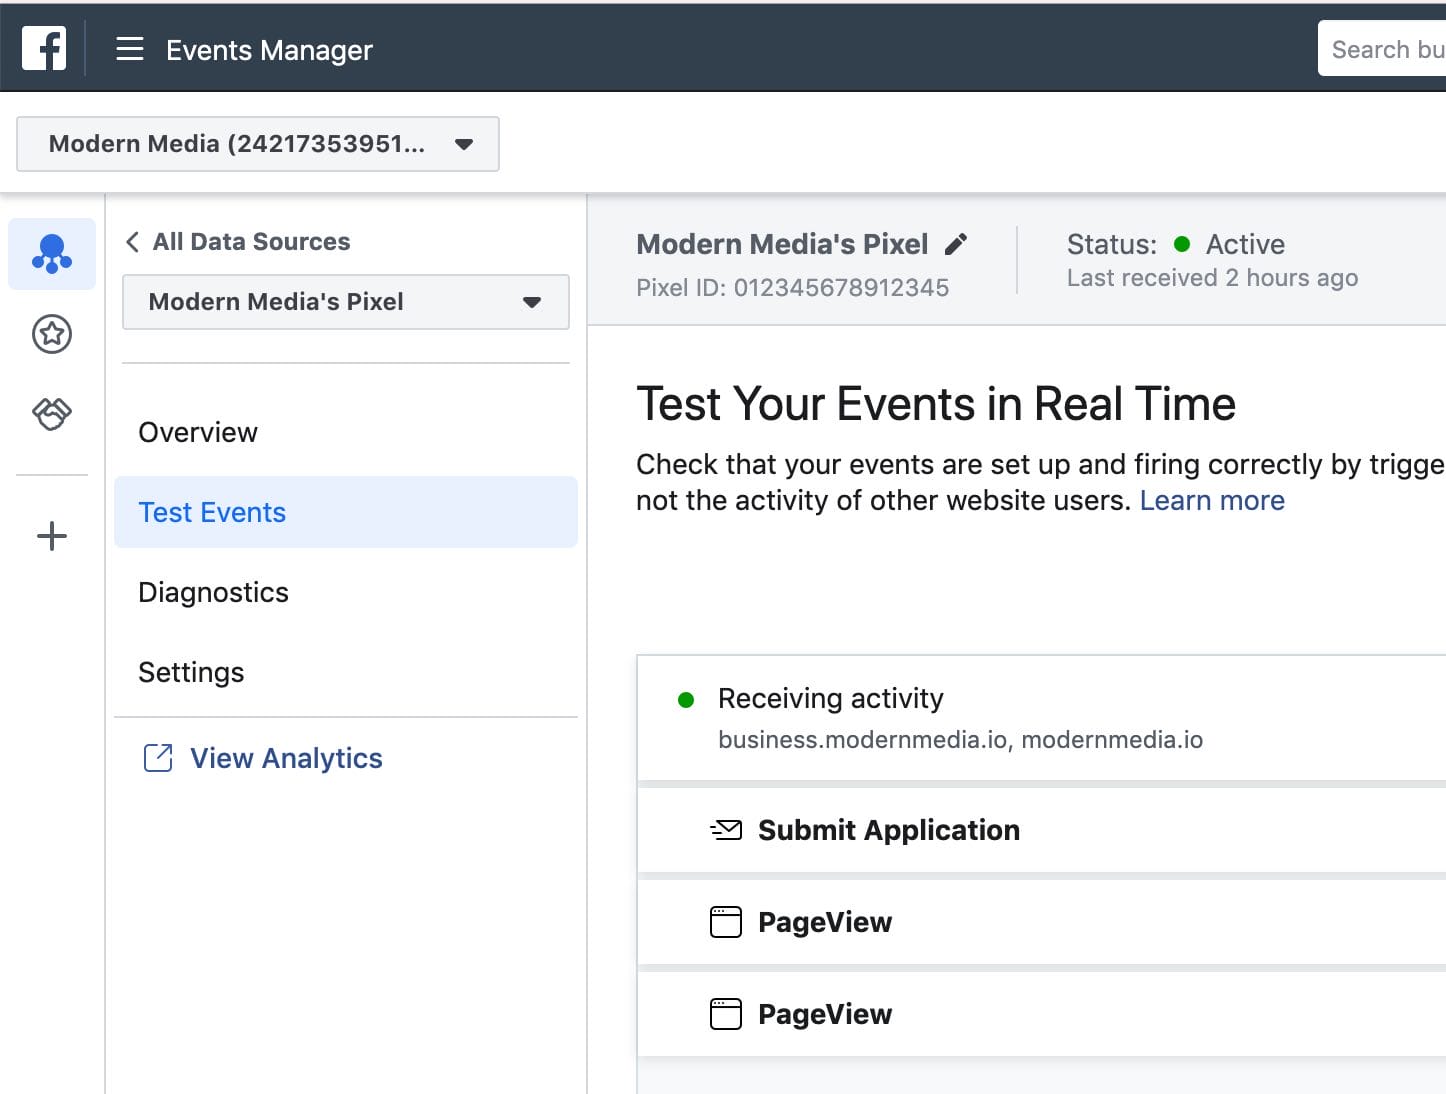The width and height of the screenshot is (1446, 1094).
Task: Click the browser icon on second PageView row
Action: tap(726, 1013)
